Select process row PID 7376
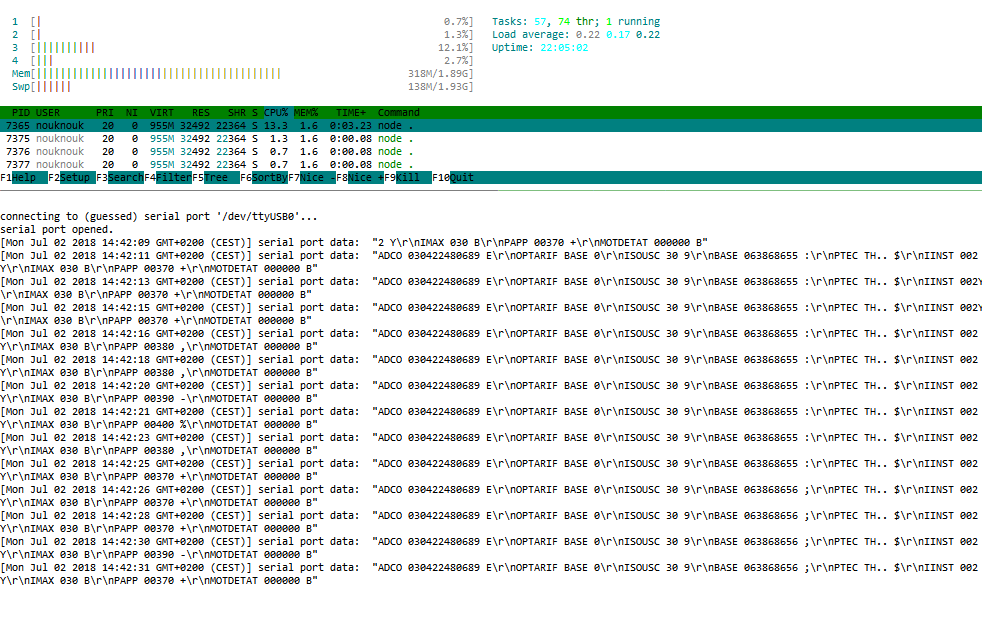 [x=491, y=152]
